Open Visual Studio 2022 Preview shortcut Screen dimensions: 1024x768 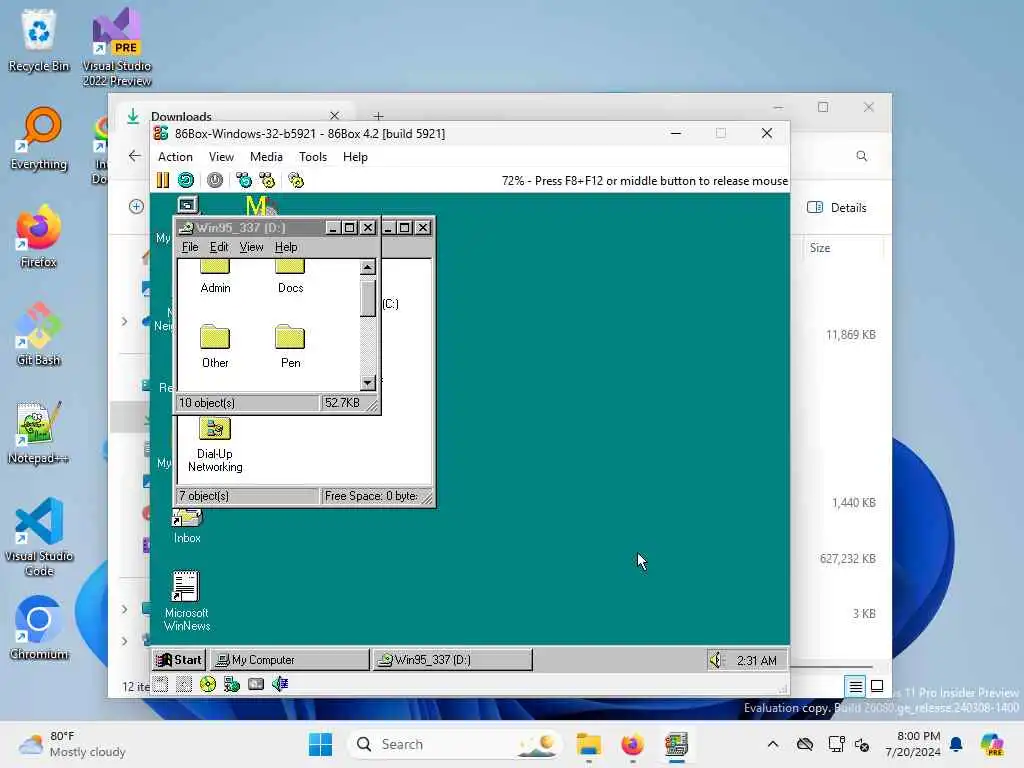click(117, 47)
